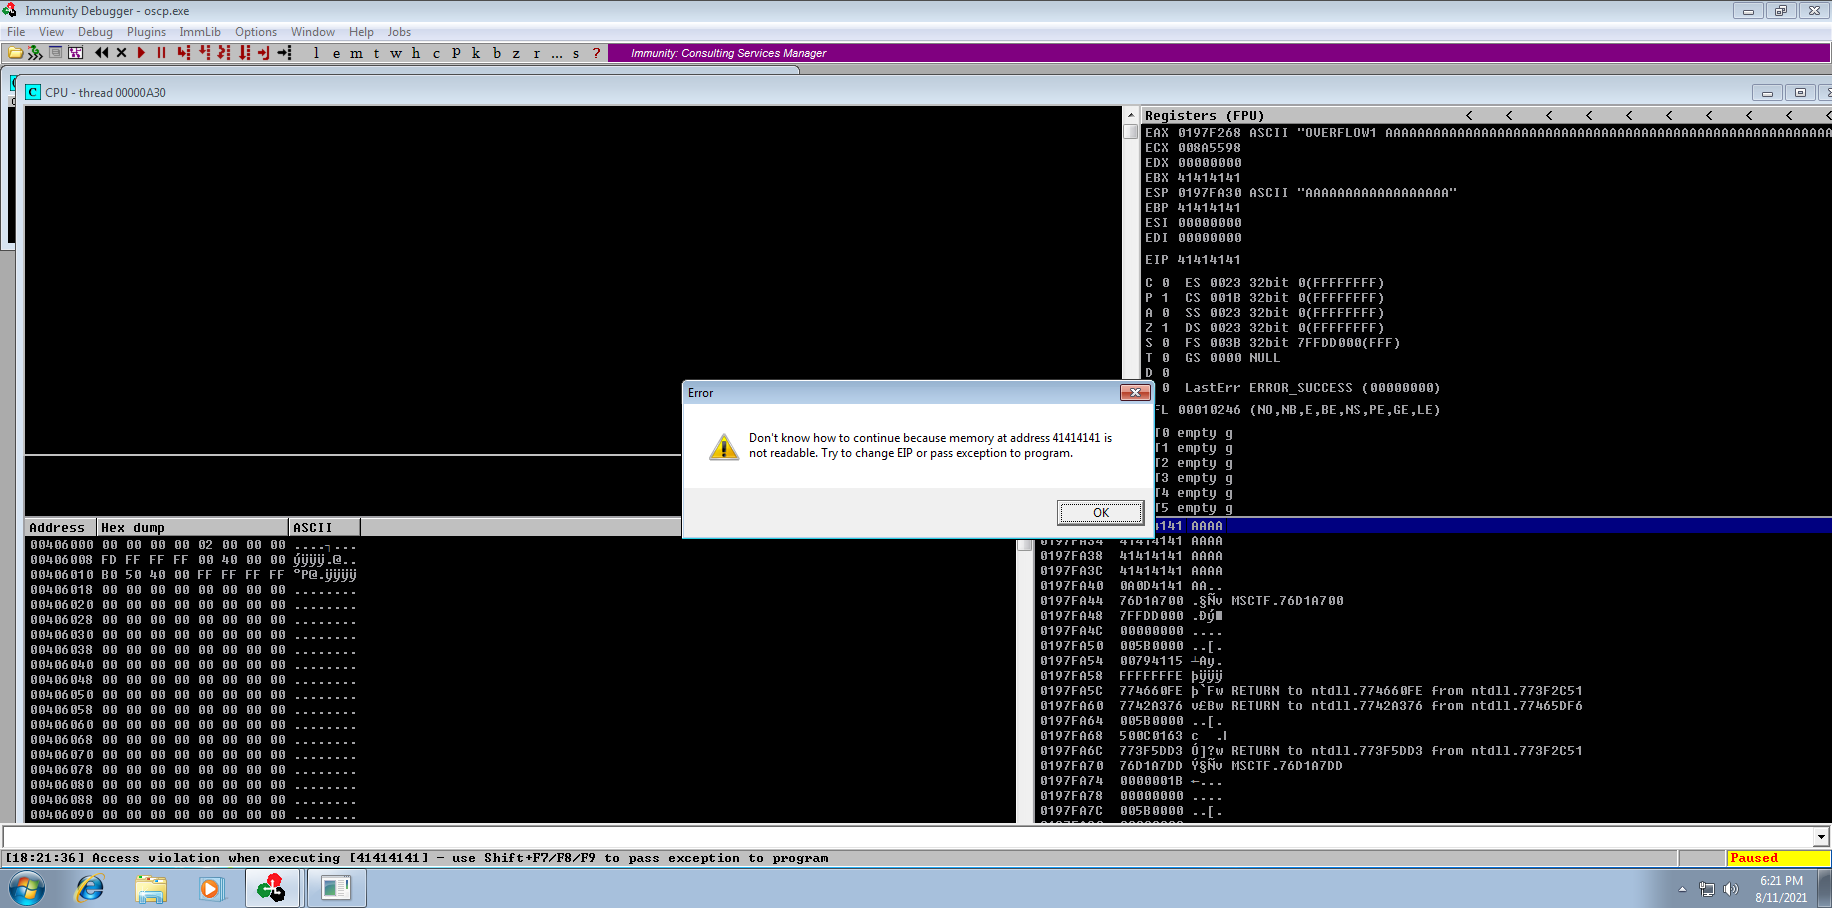Click OK in the Error dialog
This screenshot has width=1832, height=908.
[x=1100, y=512]
